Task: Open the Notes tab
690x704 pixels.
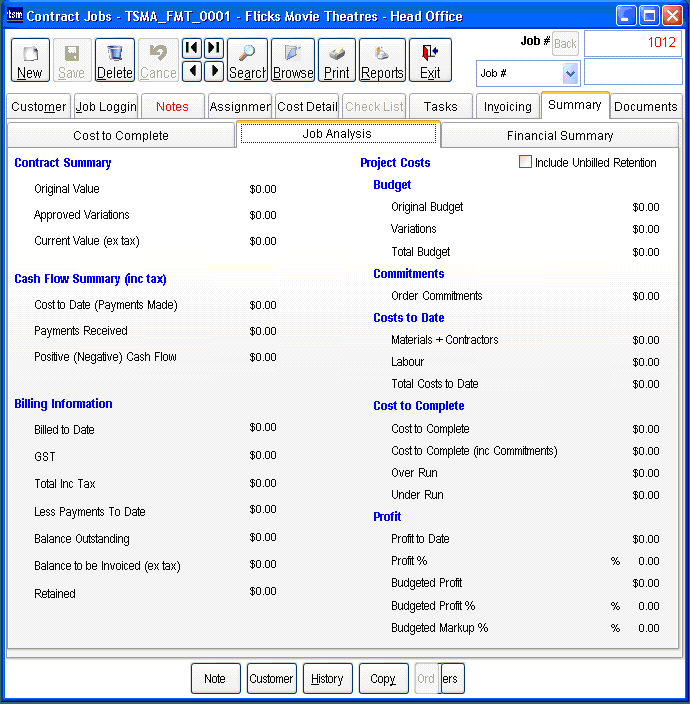Action: (x=172, y=107)
